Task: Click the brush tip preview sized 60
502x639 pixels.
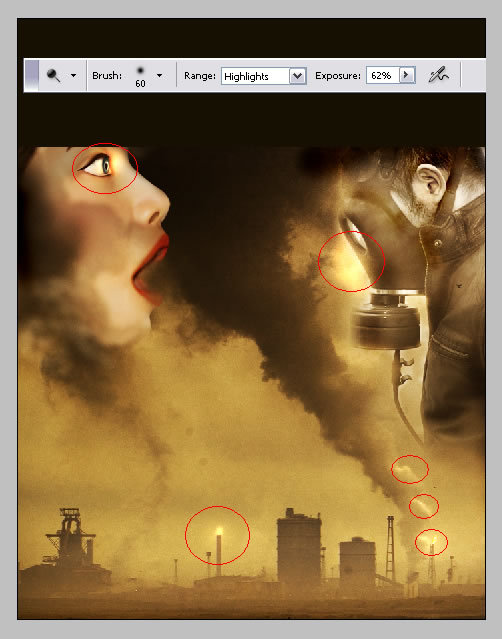Action: click(140, 76)
